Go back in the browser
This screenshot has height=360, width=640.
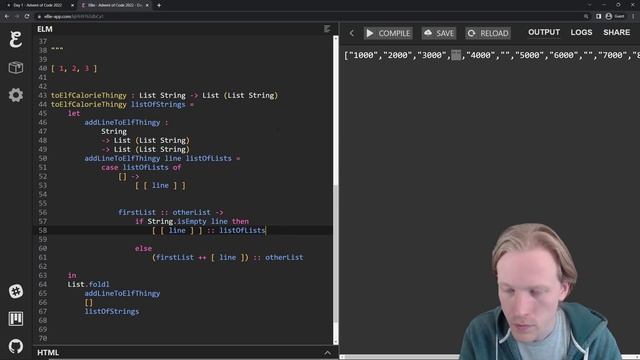[7, 16]
